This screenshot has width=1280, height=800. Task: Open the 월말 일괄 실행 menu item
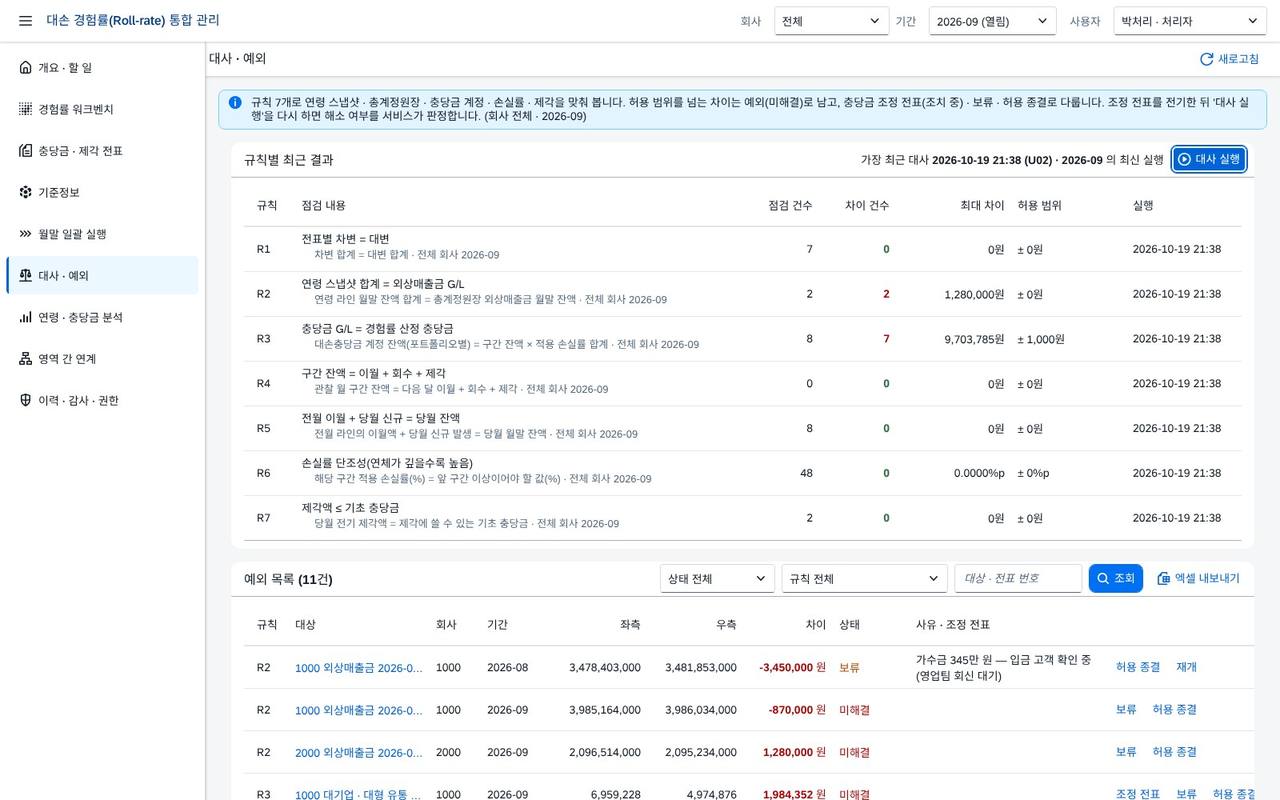click(102, 234)
